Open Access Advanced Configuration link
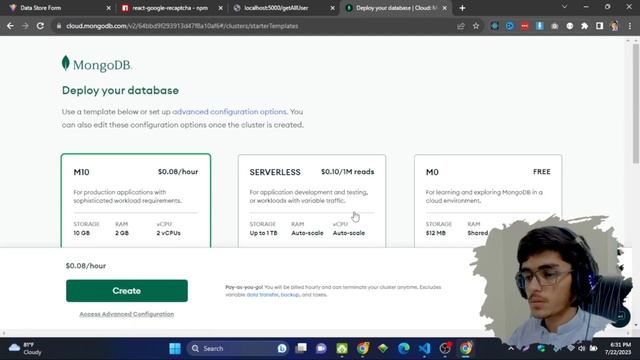Image resolution: width=640 pixels, height=360 pixels. pyautogui.click(x=127, y=314)
